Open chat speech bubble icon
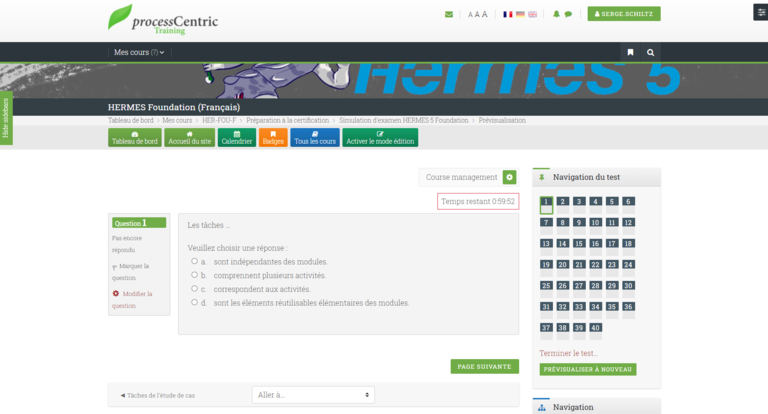The image size is (768, 414). pos(568,14)
